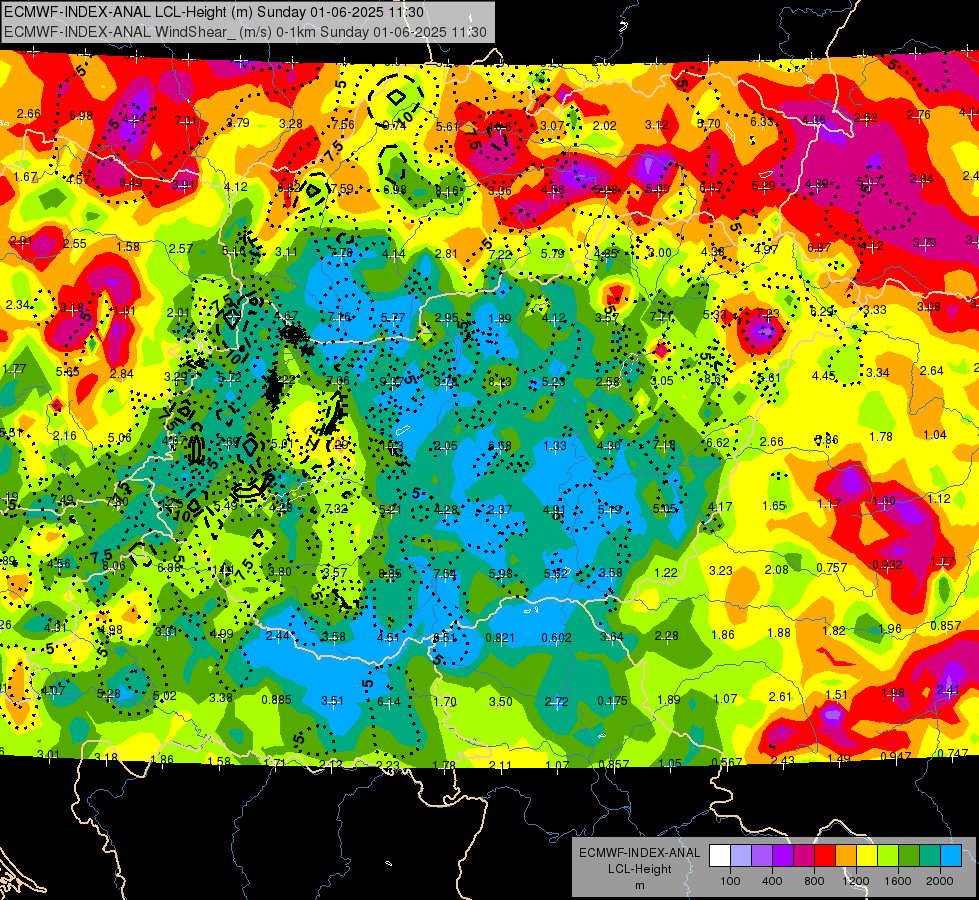Image resolution: width=979 pixels, height=900 pixels.
Task: Click the wind shear value 2.76
Action: click(x=918, y=114)
